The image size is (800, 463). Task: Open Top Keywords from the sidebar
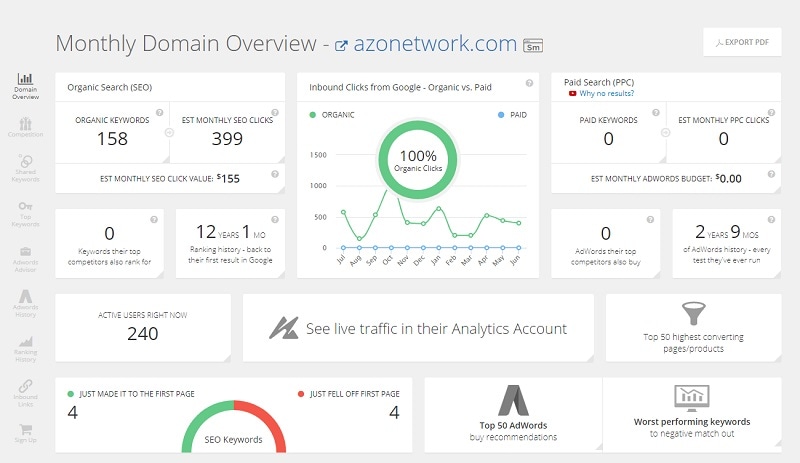pyautogui.click(x=26, y=214)
